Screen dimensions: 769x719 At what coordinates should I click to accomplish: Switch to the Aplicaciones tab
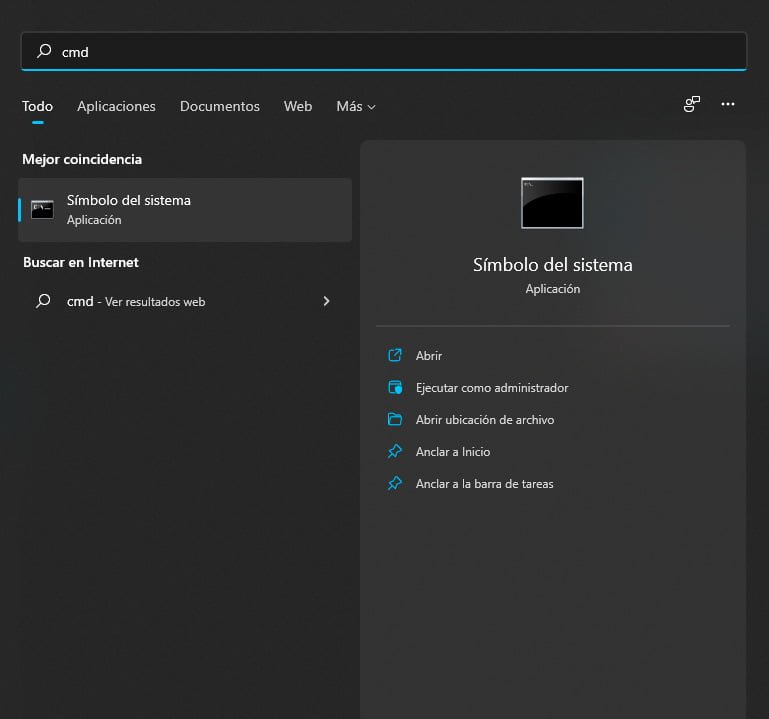(x=116, y=106)
